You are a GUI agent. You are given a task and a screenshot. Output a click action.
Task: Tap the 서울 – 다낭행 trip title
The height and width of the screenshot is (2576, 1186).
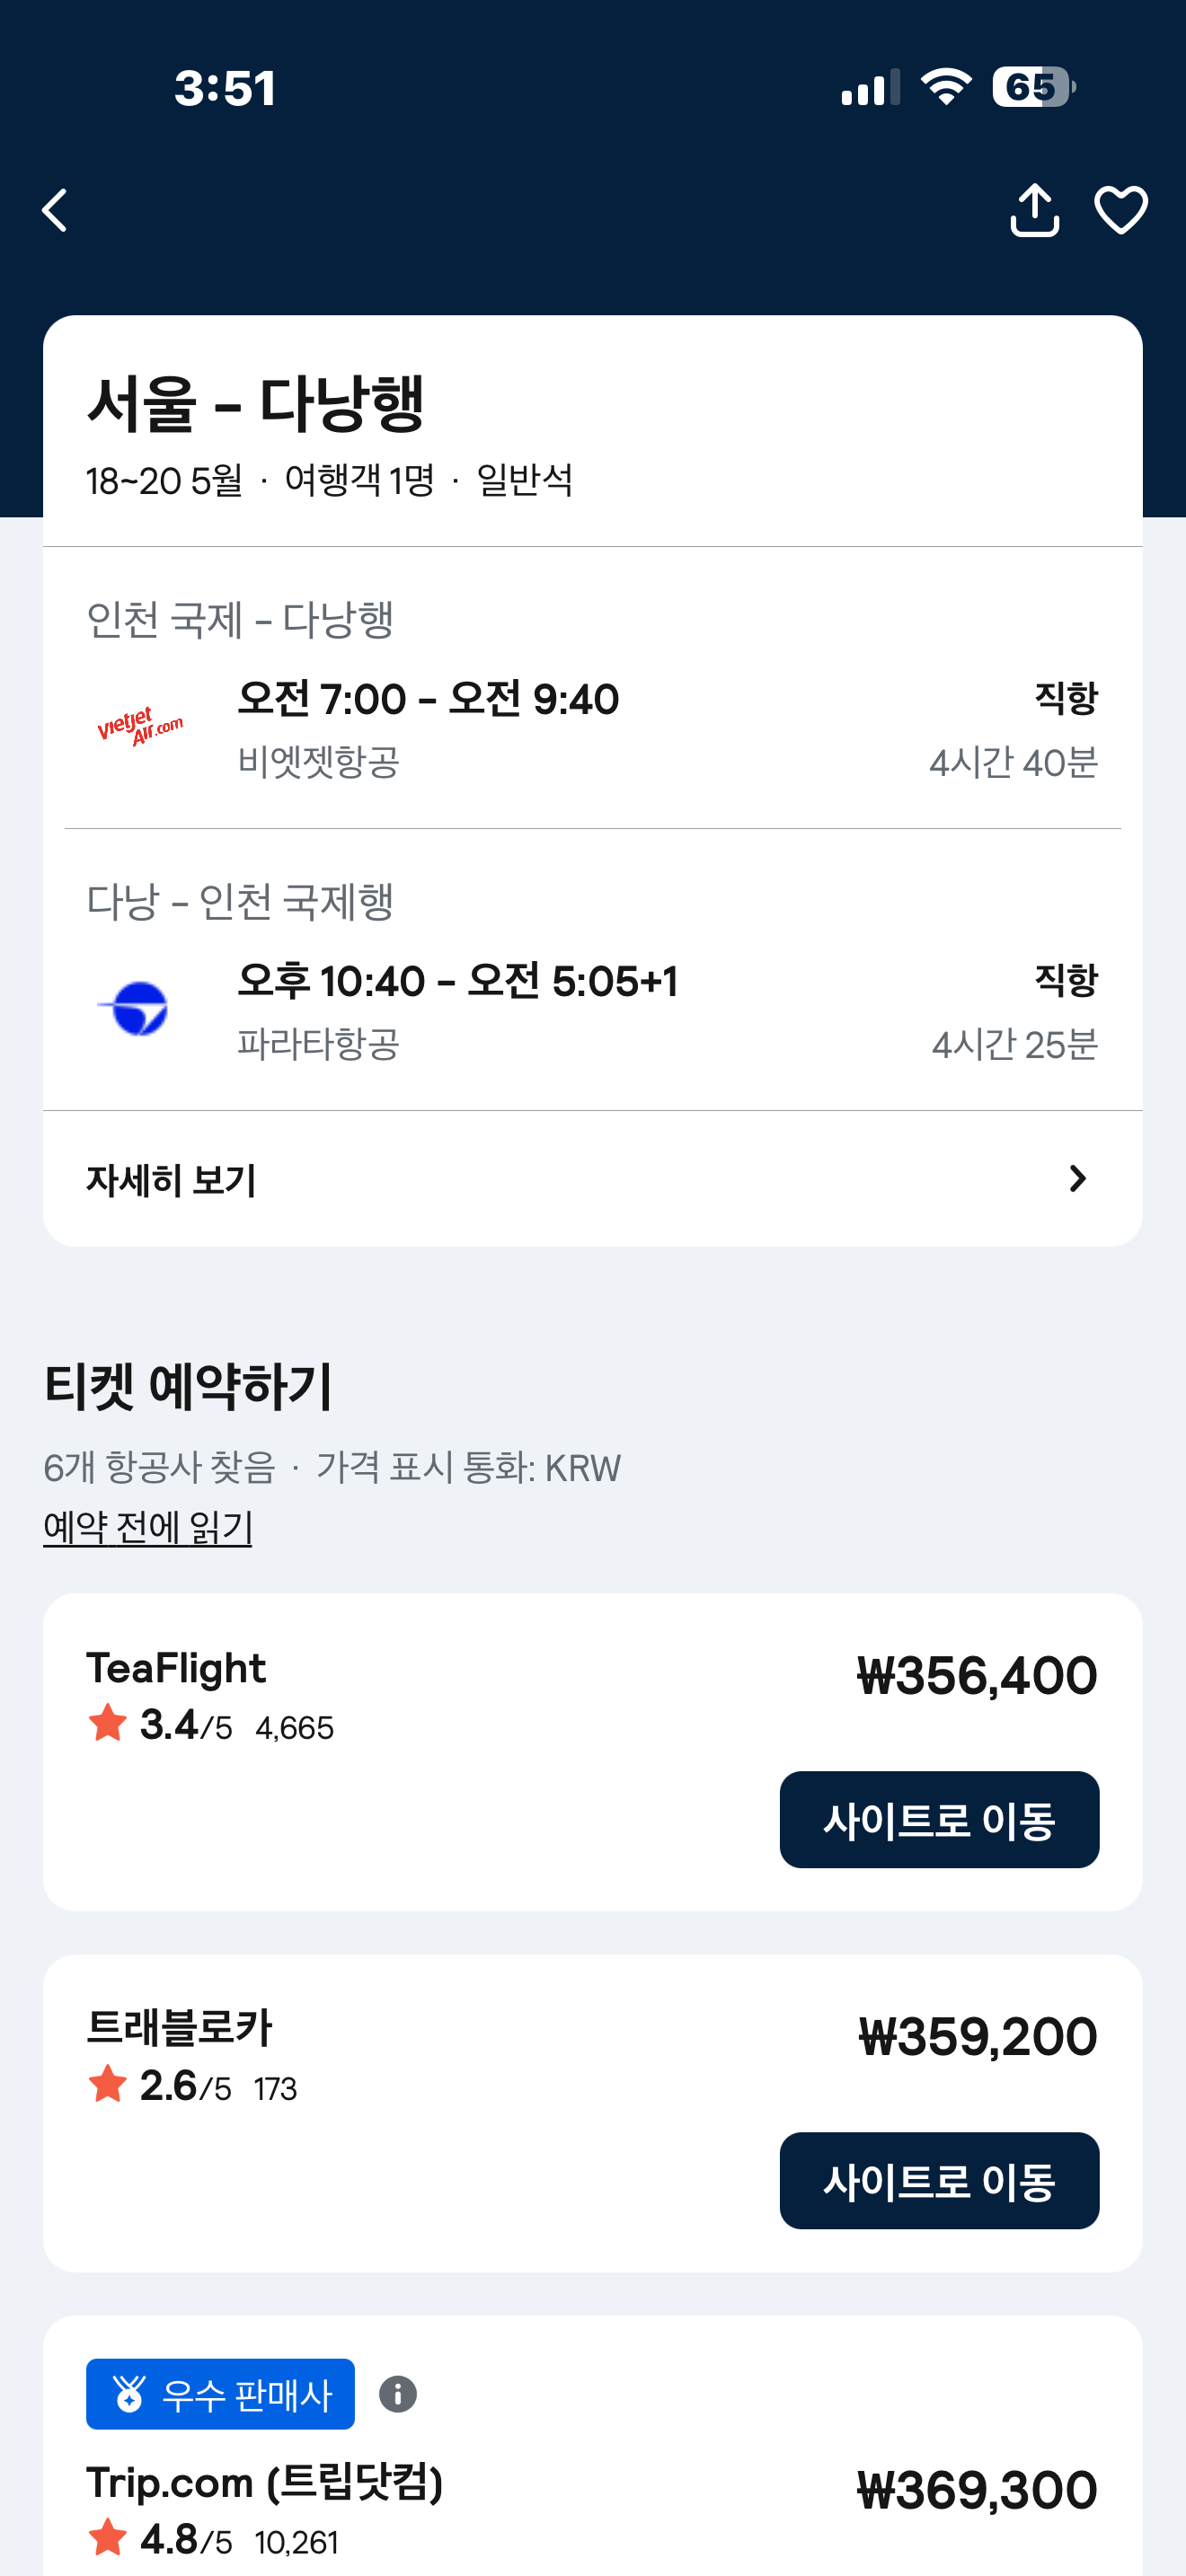[256, 404]
